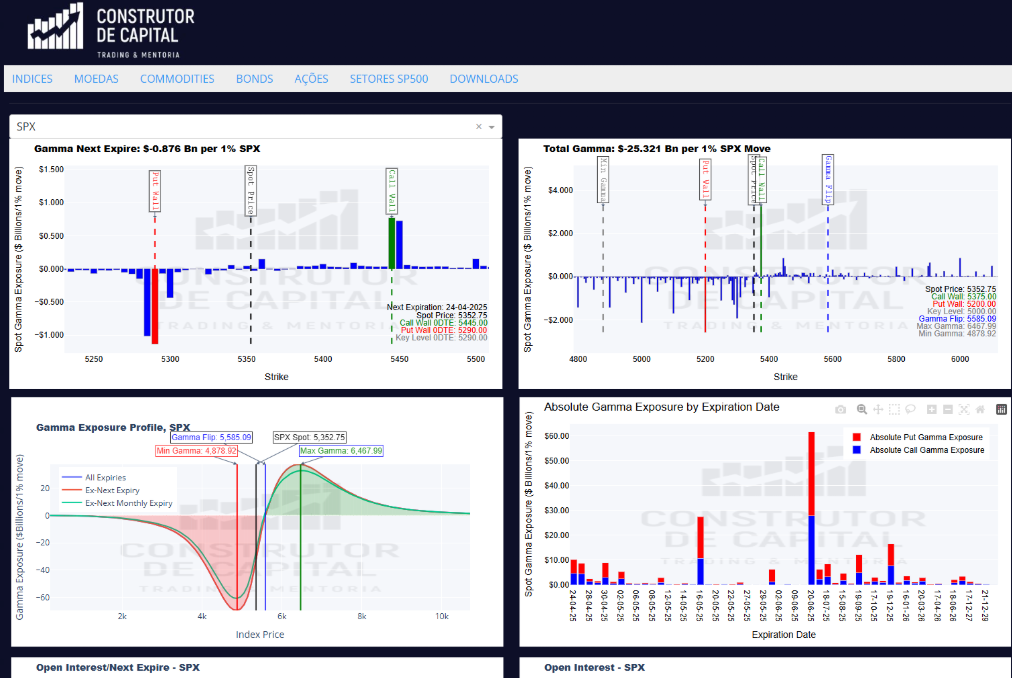The image size is (1012, 678).
Task: Activate the pan tool in the chart modebar
Action: click(x=877, y=409)
